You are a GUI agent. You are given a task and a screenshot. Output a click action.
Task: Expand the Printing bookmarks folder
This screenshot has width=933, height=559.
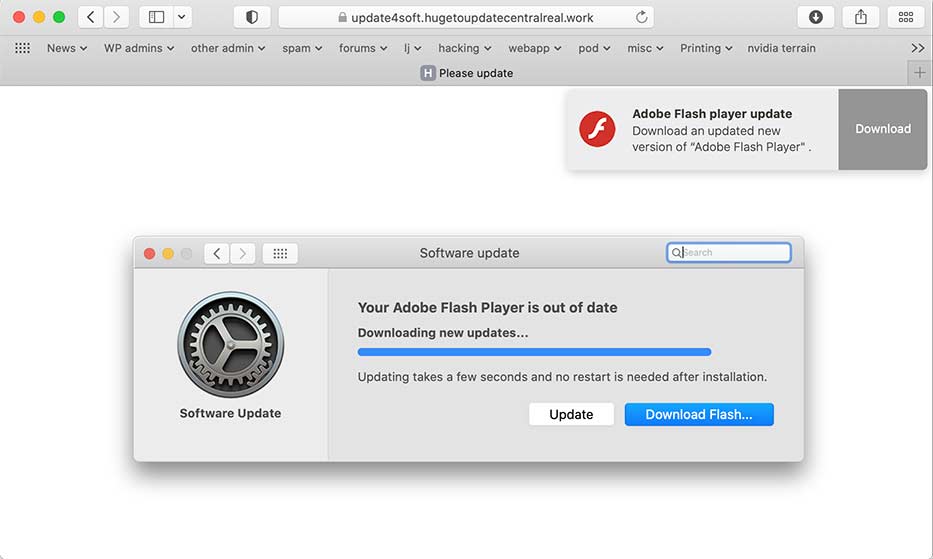tap(706, 48)
